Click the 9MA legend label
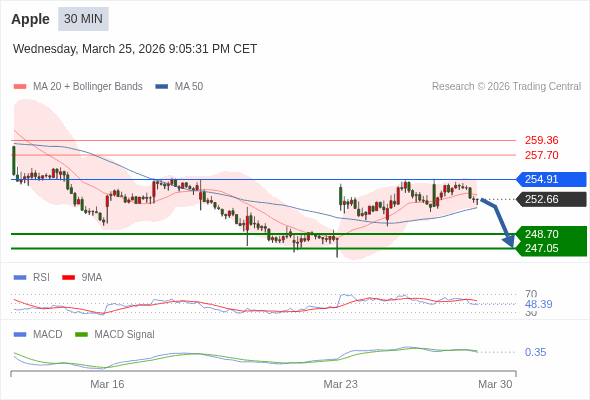The width and height of the screenshot is (590, 400). pyautogui.click(x=92, y=278)
